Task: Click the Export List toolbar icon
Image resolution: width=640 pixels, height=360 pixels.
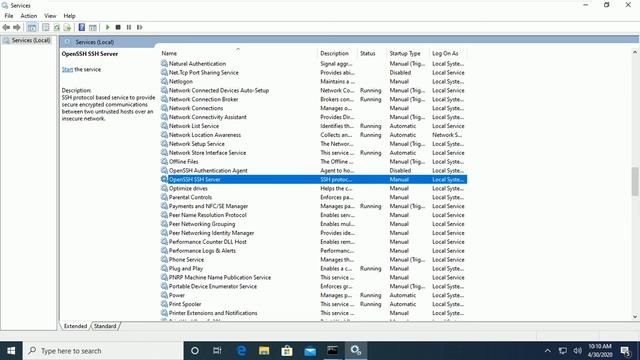Action: (67, 27)
